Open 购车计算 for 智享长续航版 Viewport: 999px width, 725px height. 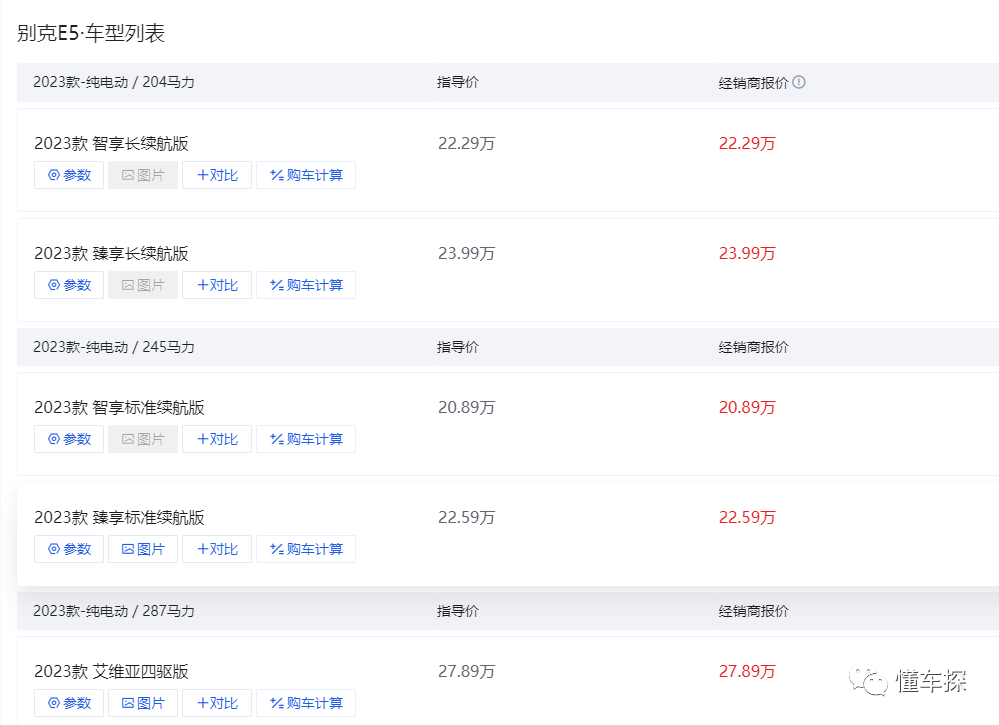306,175
